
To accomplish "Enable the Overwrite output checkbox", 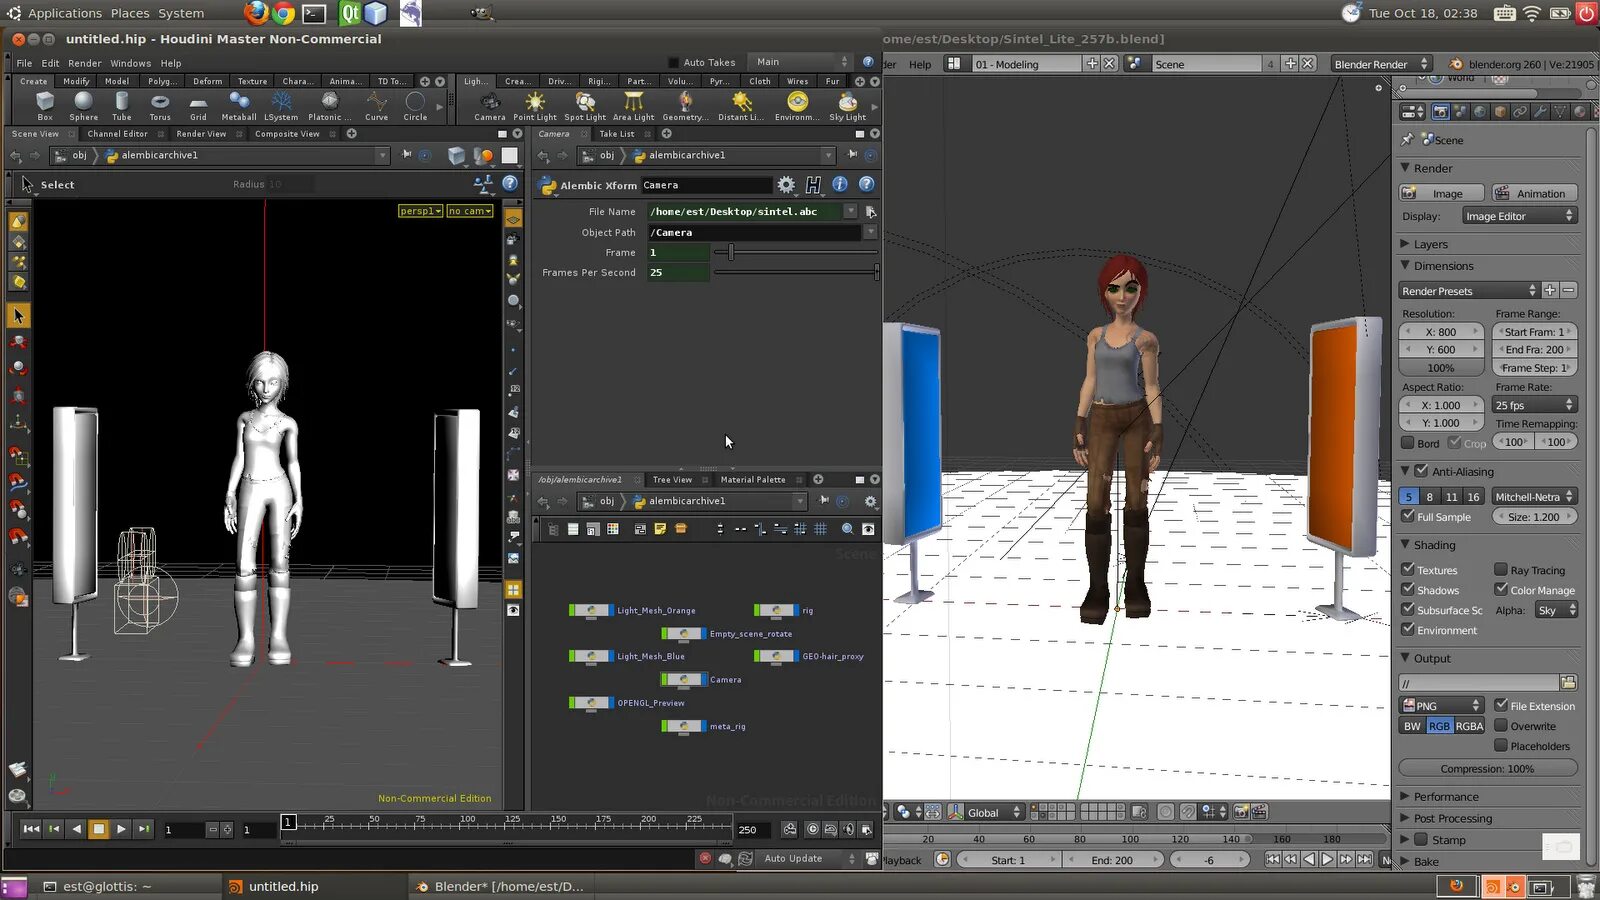I will (1501, 726).
